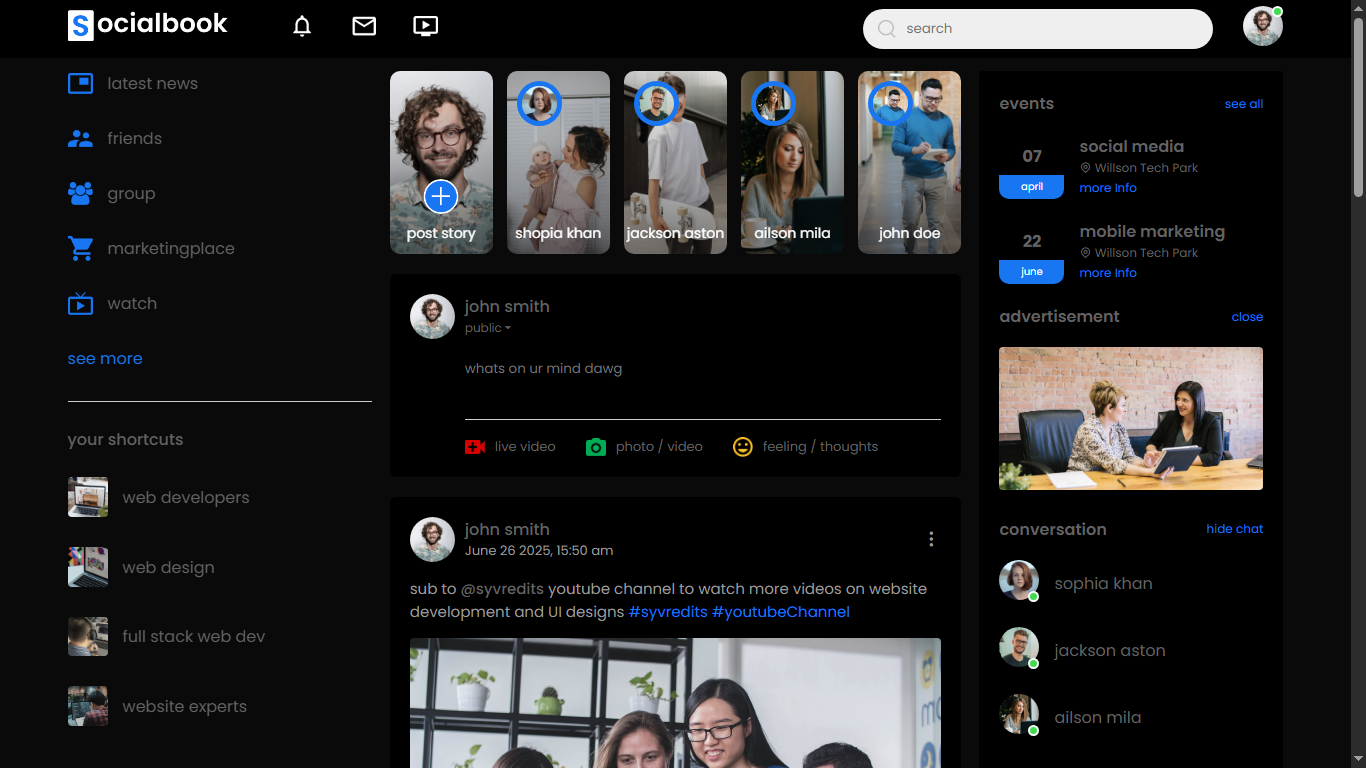Click jackson aston's conversation avatar
Viewport: 1366px width, 768px height.
click(1019, 647)
